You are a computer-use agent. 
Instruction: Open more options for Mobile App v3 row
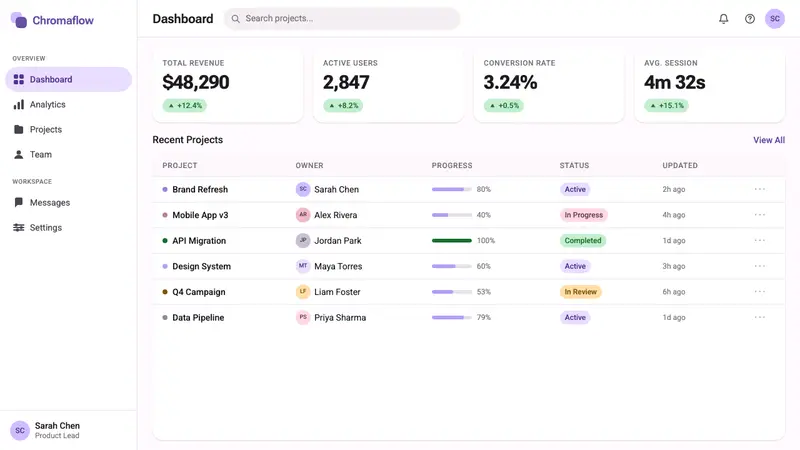(760, 215)
